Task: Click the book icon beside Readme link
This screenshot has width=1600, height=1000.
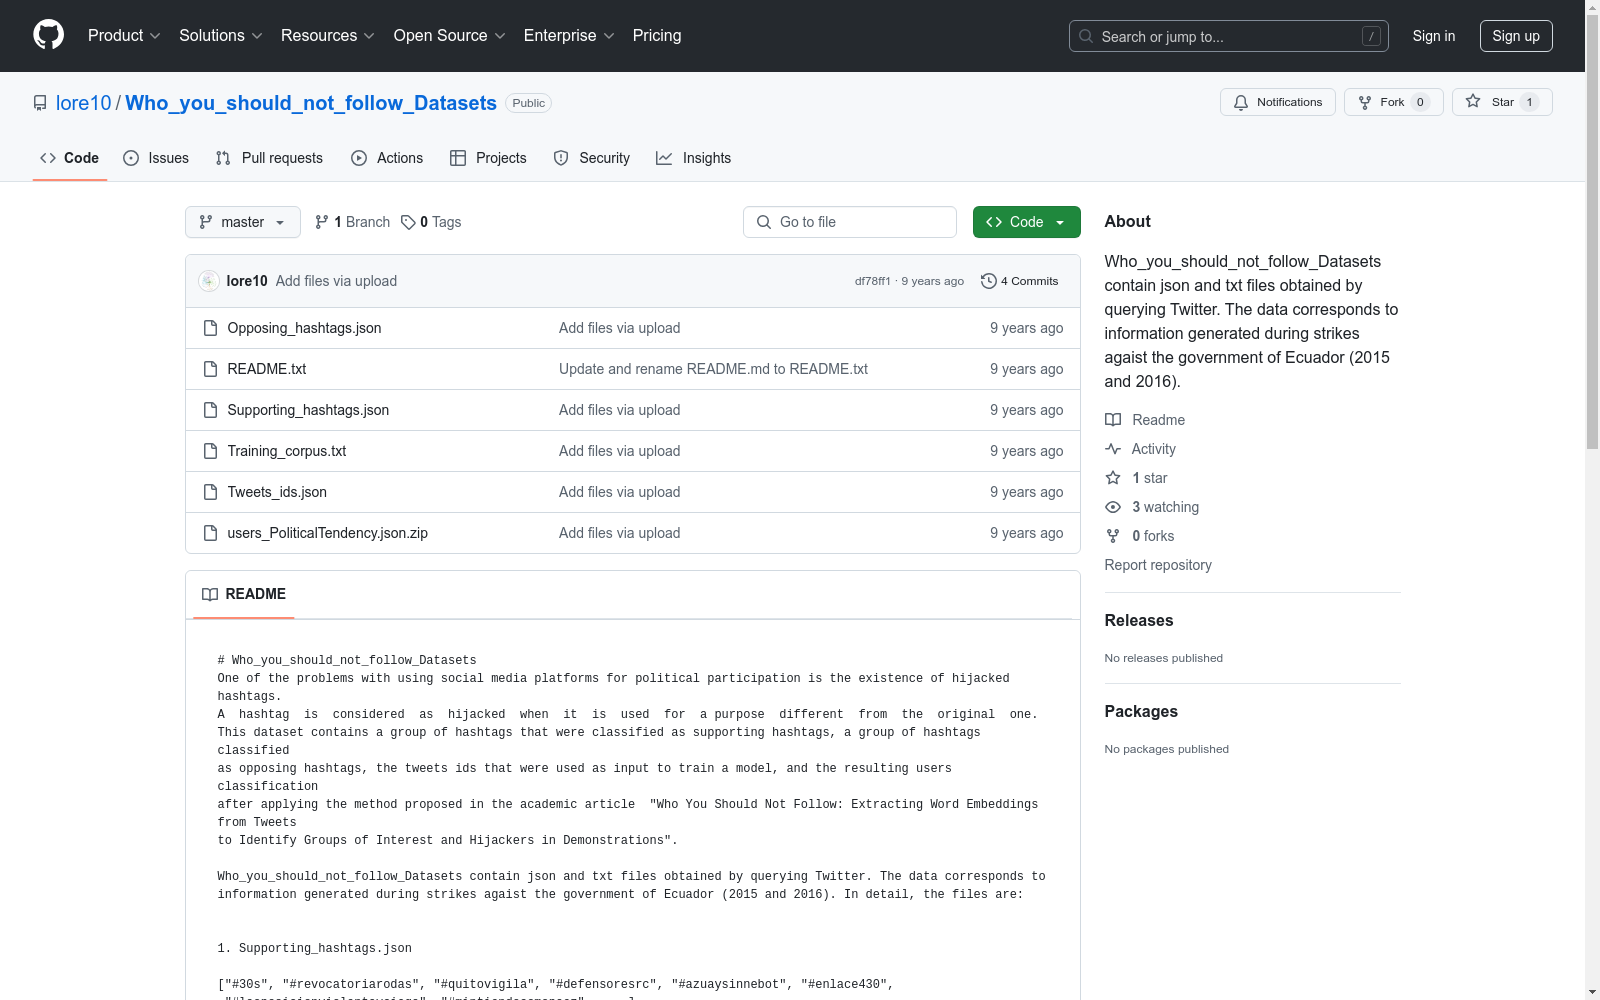Action: point(1113,420)
